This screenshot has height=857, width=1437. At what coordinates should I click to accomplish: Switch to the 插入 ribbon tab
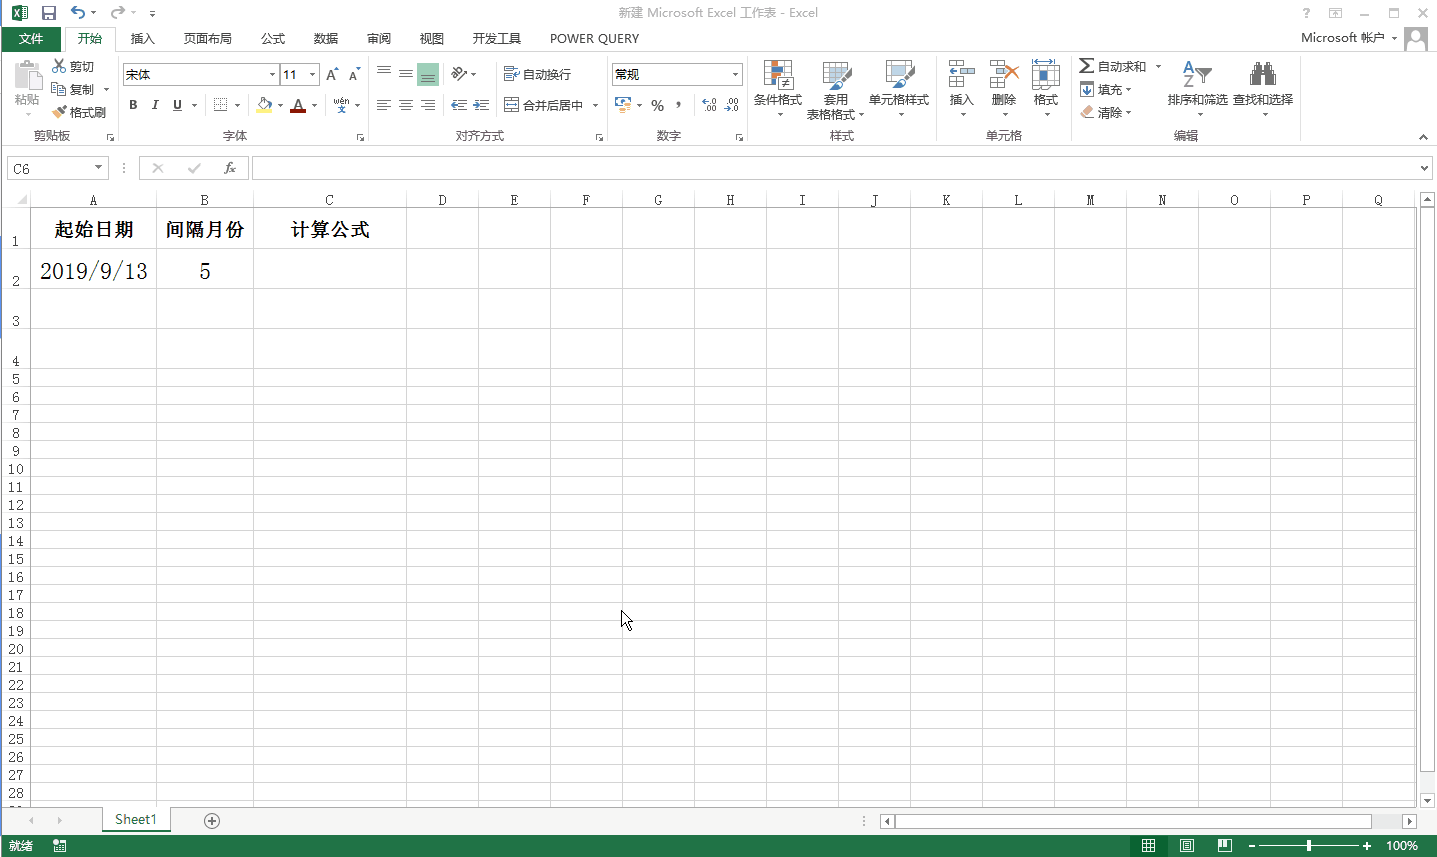click(x=143, y=39)
